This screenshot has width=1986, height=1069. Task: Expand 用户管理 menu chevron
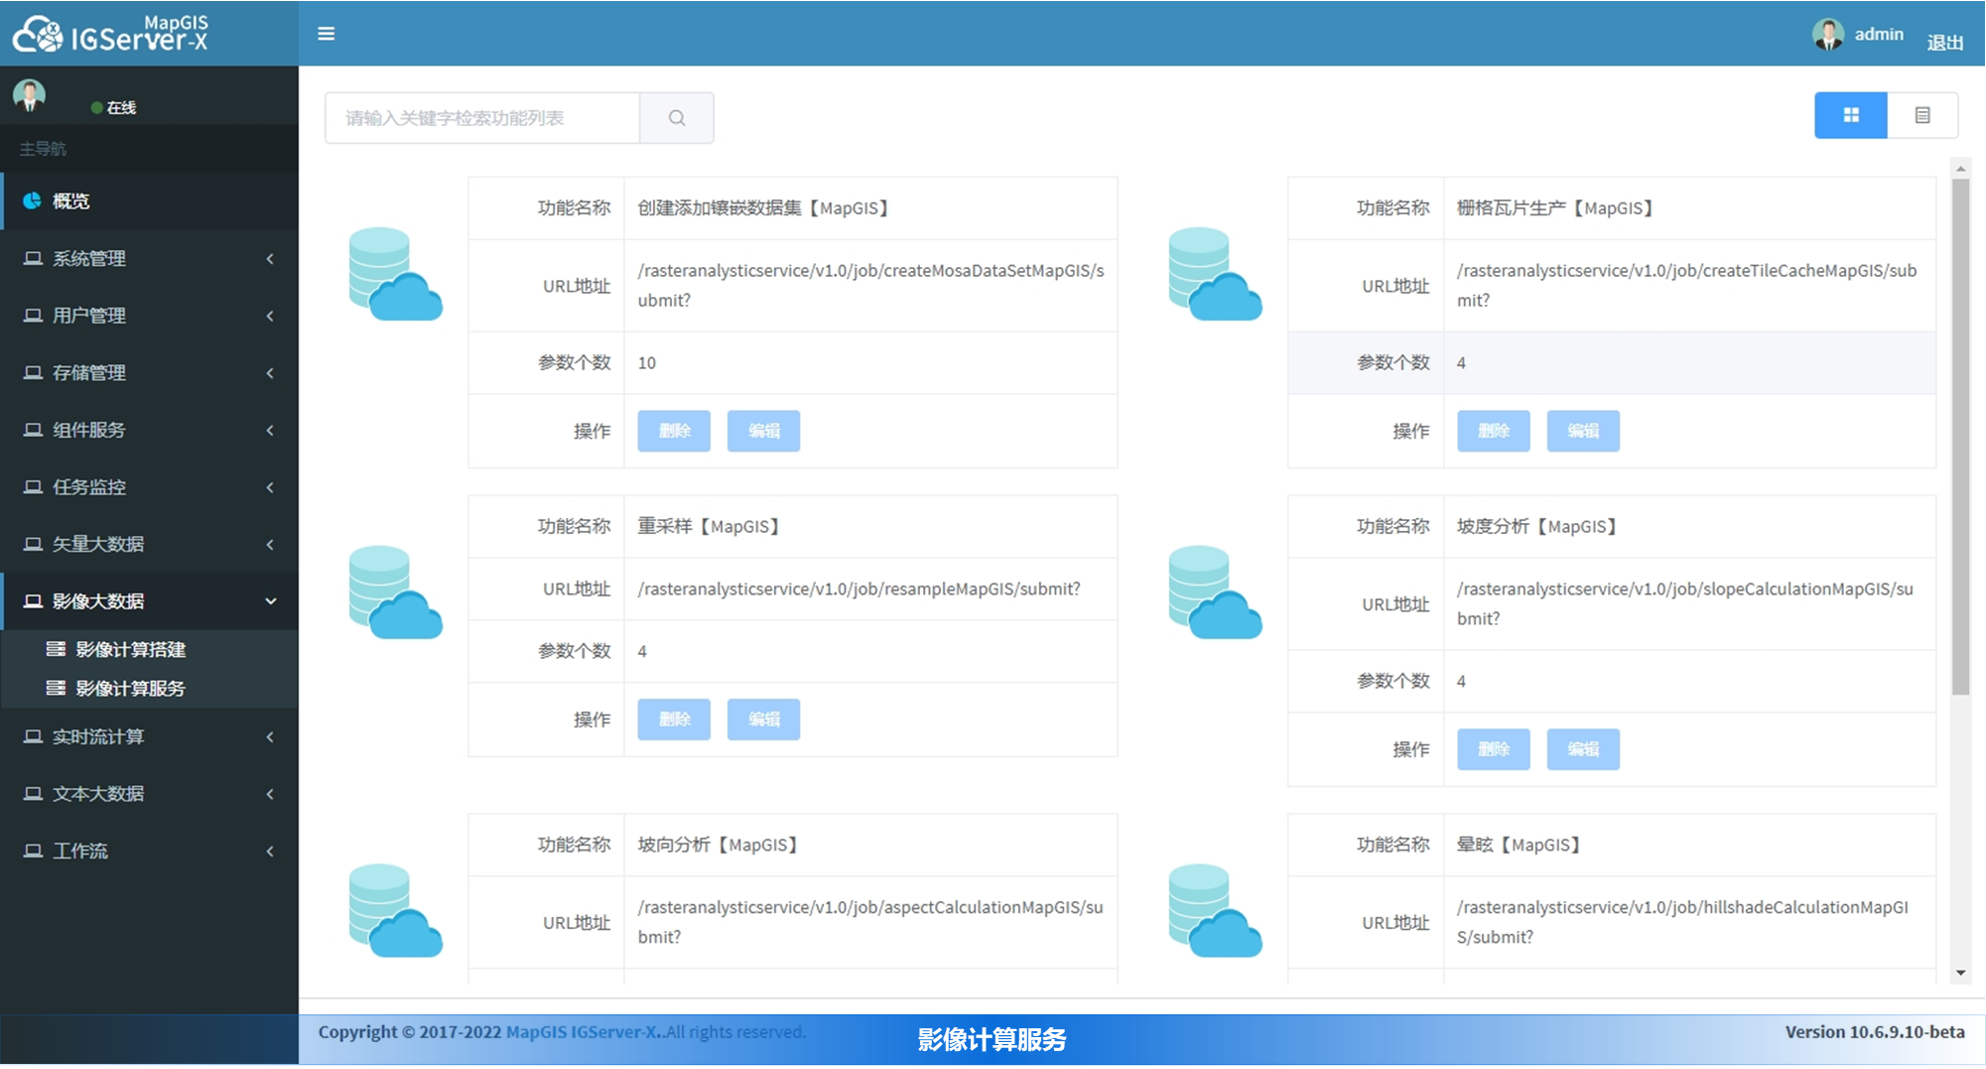click(x=270, y=316)
